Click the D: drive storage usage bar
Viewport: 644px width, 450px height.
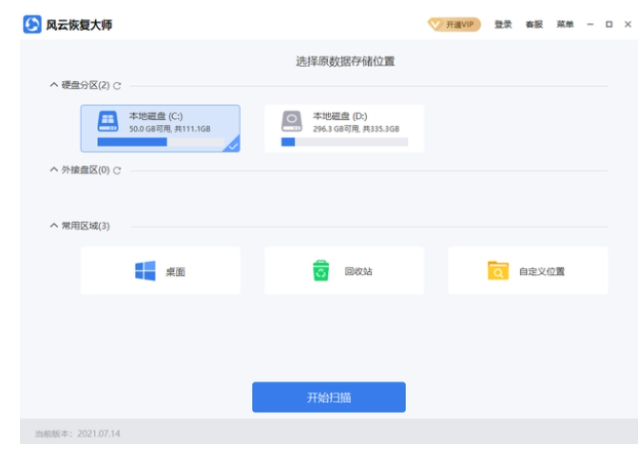pos(344,142)
